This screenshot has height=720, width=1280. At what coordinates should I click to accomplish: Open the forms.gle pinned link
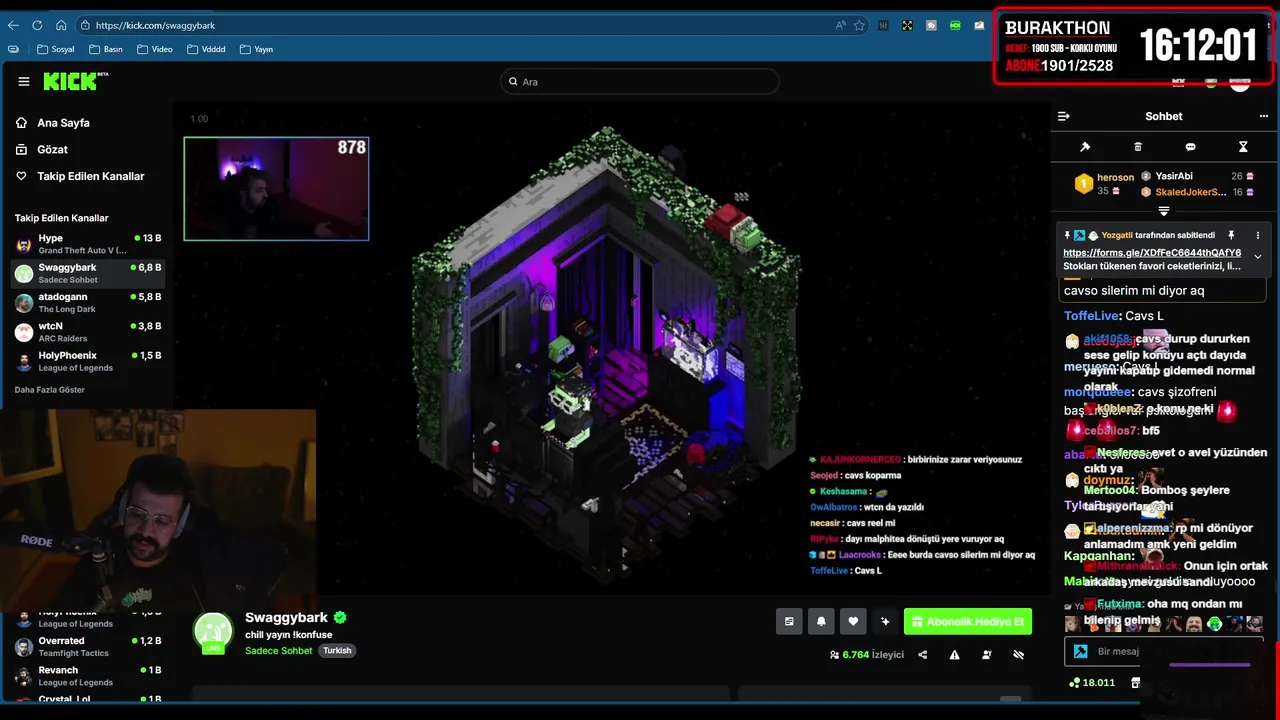(1152, 253)
